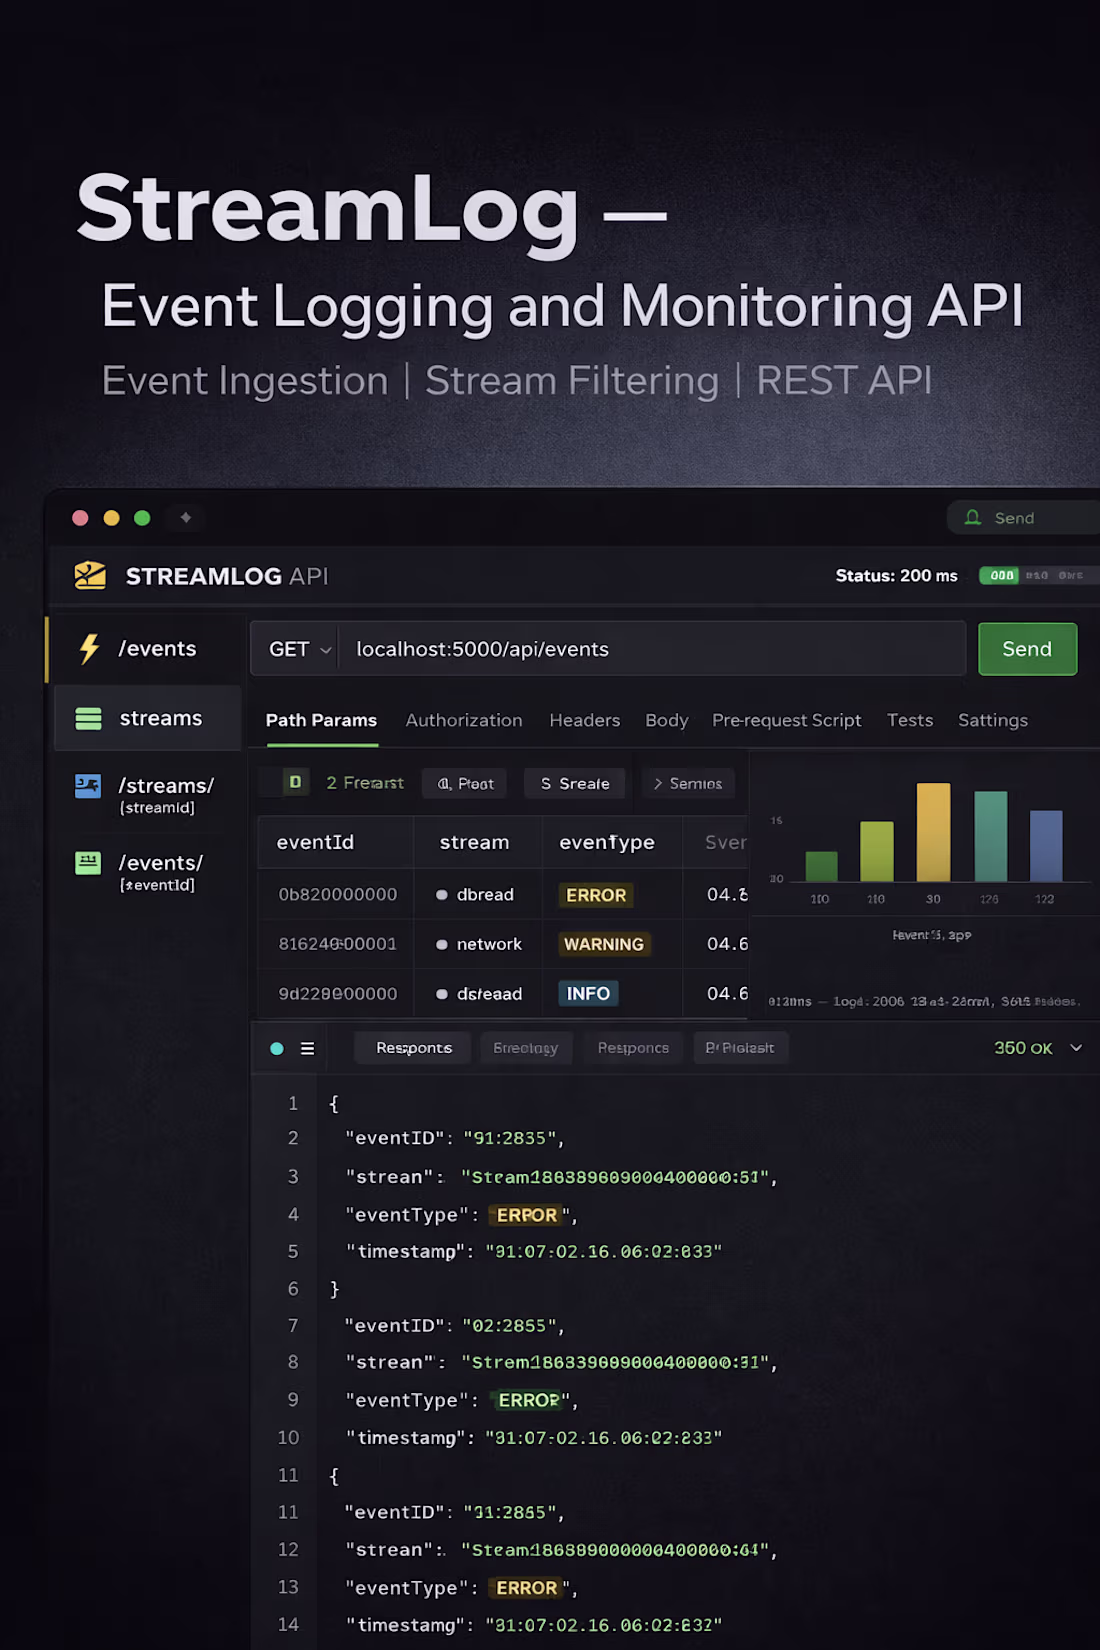Click the eventId cell 0b820000000
The image size is (1100, 1650).
point(338,895)
